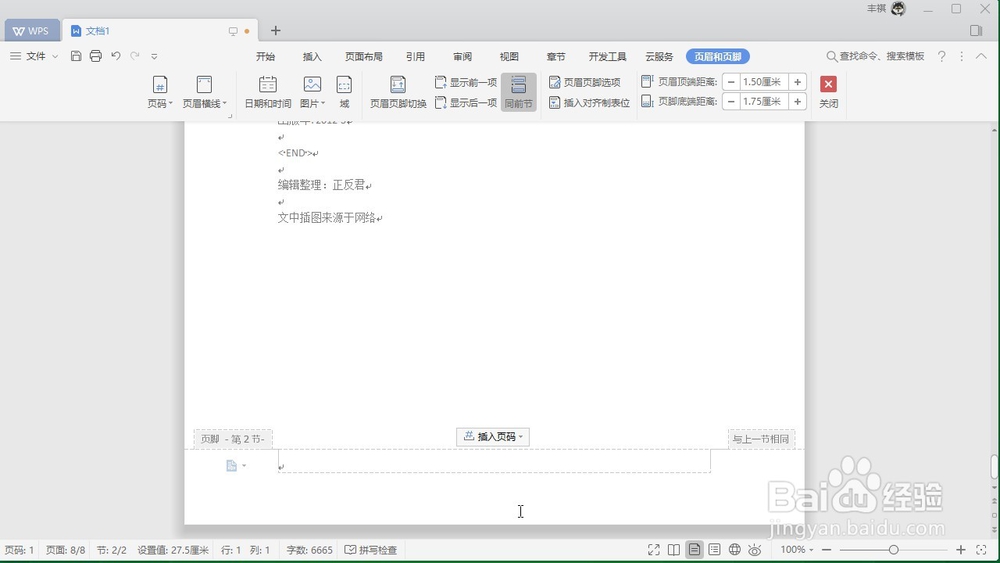Viewport: 1000px width, 563px height.
Task: Decrease header top distance value
Action: click(x=731, y=82)
